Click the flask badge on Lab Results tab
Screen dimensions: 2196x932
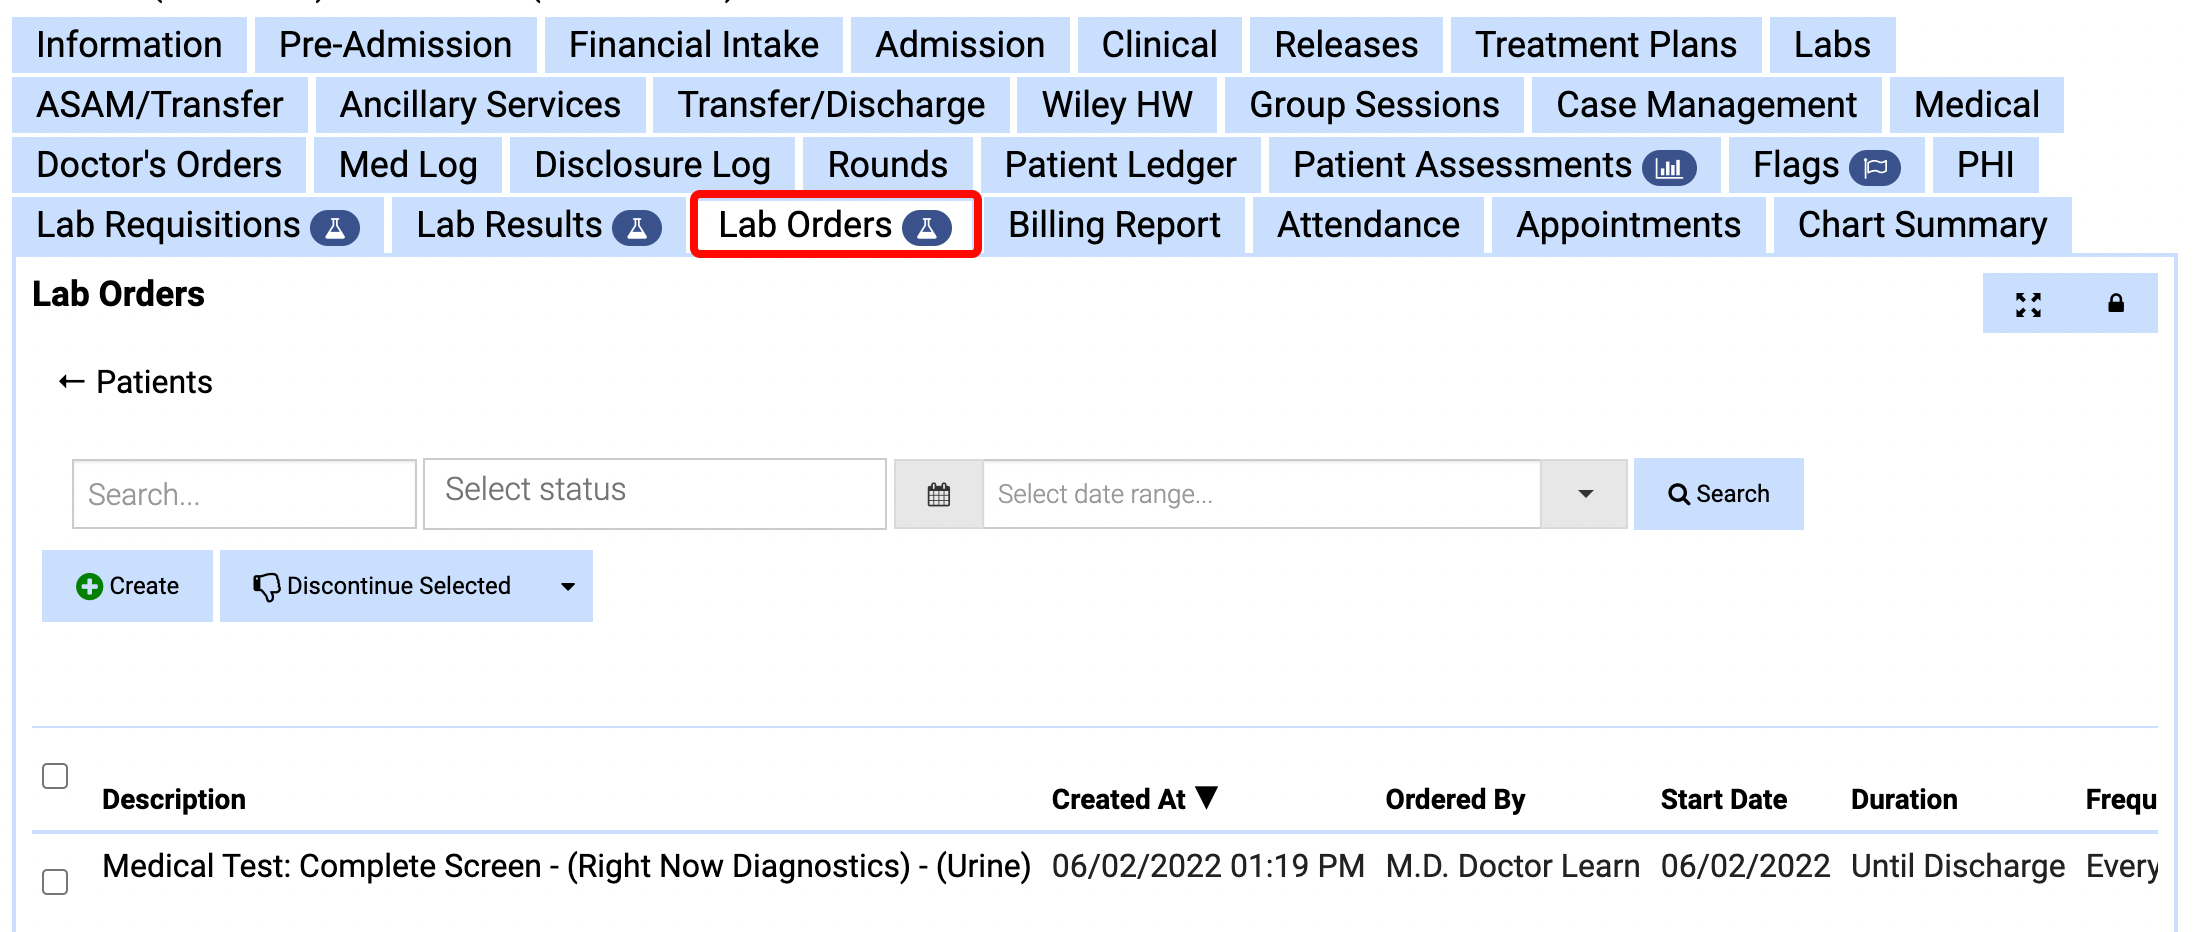tap(637, 228)
